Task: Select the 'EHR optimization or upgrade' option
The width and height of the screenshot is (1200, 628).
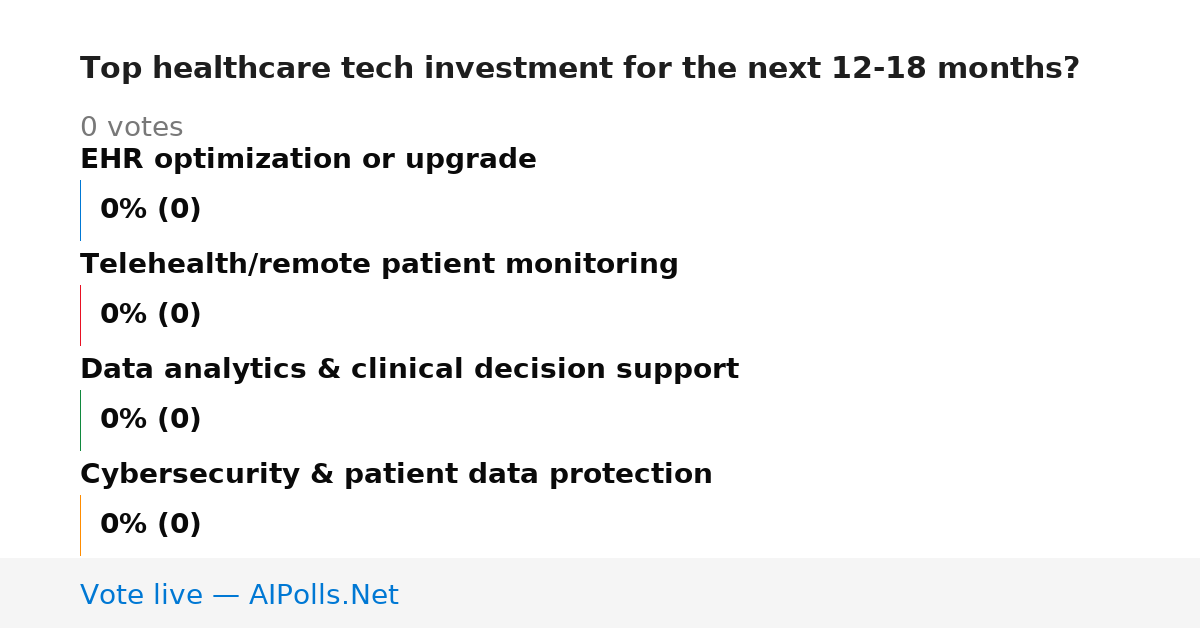Action: click(x=308, y=160)
